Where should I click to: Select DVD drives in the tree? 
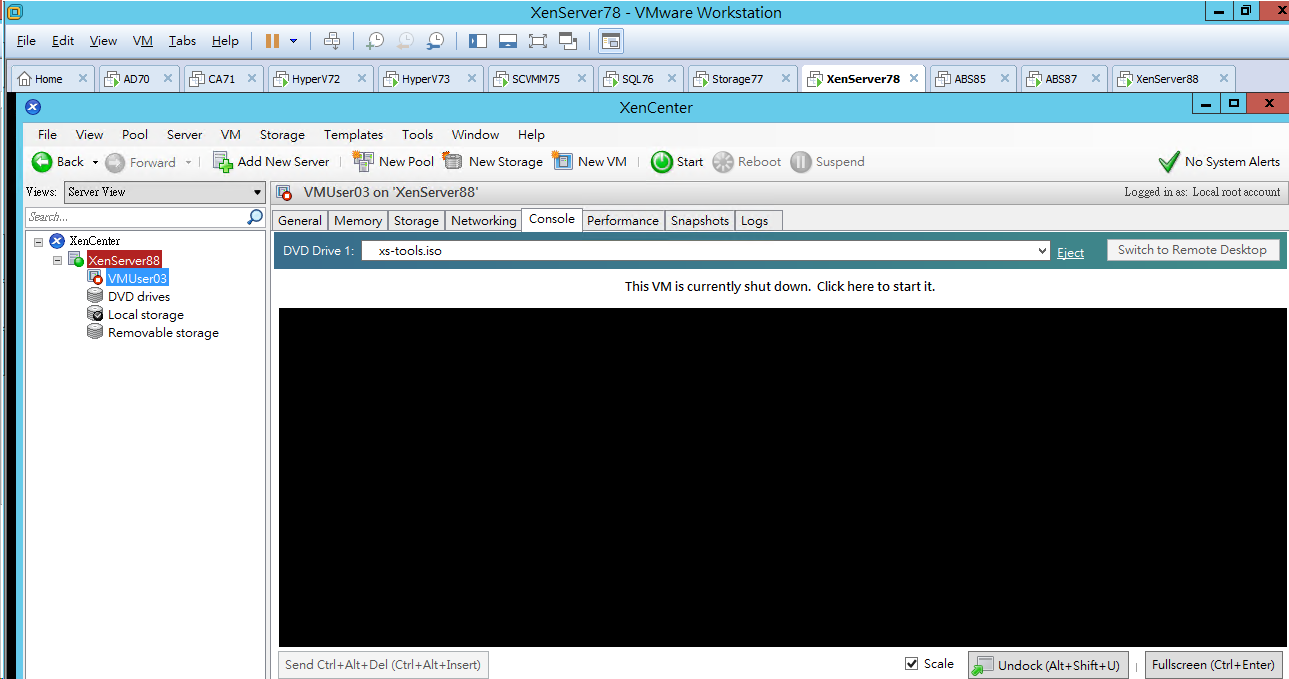coord(139,296)
